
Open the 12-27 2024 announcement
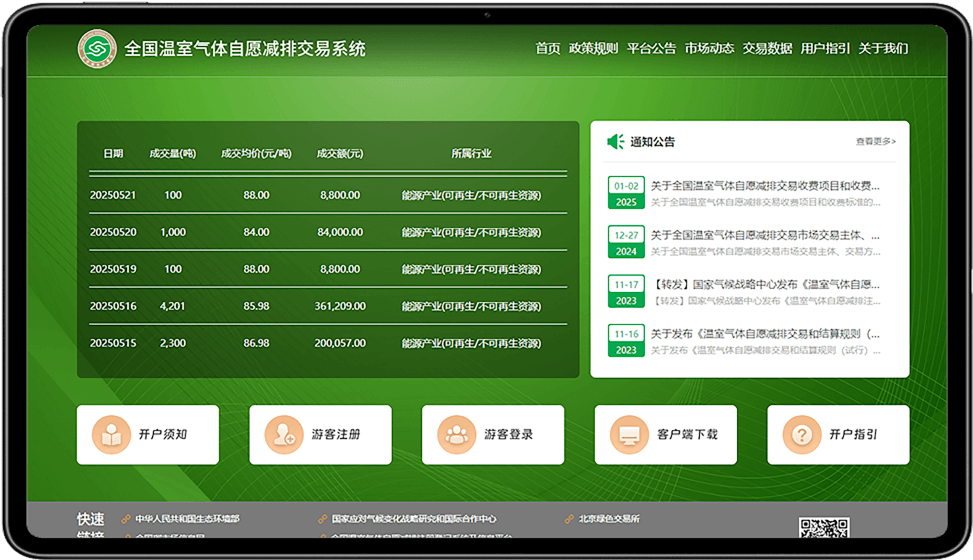[x=765, y=236]
